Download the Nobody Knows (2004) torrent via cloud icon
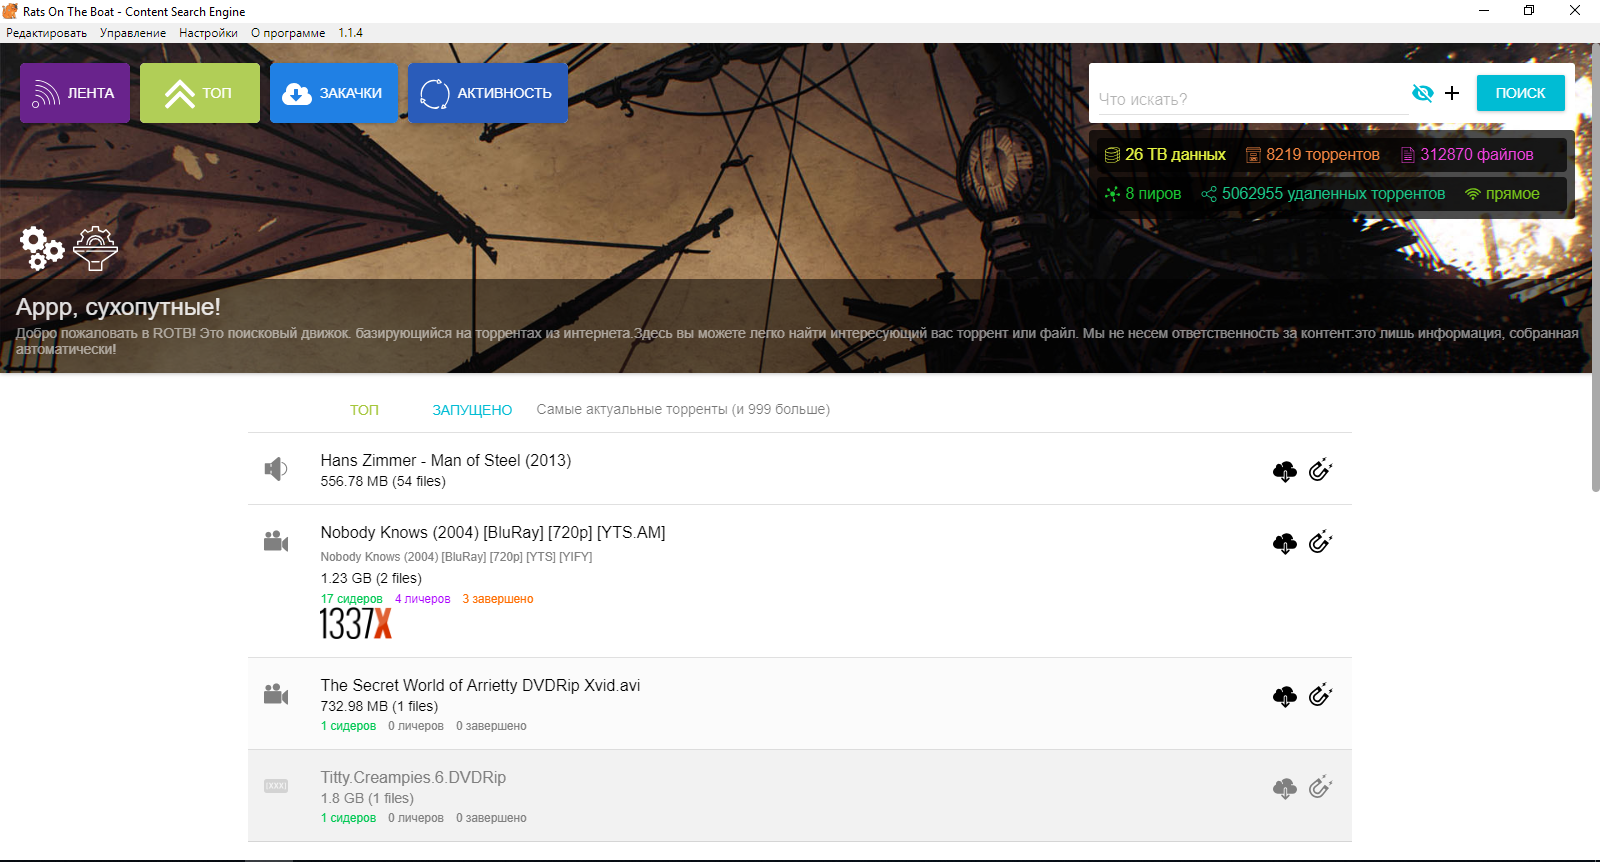Viewport: 1600px width, 862px height. 1285,543
